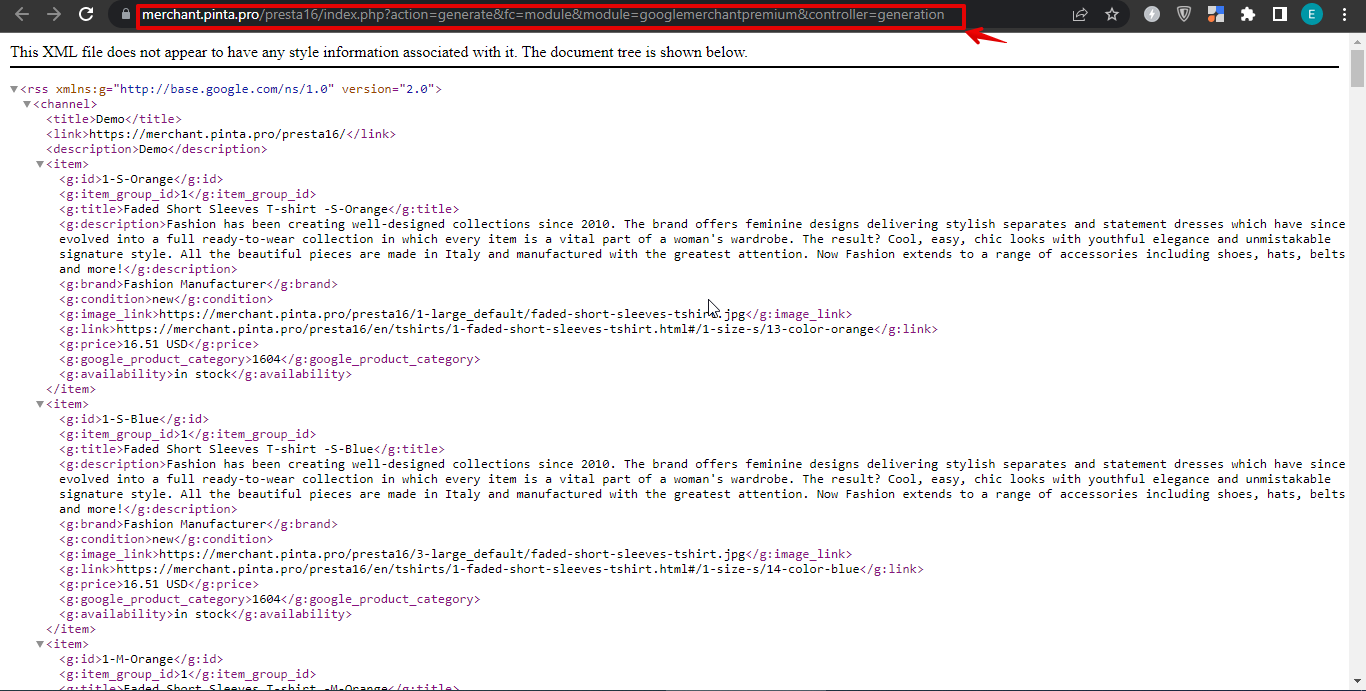Select the description Demo line
The image size is (1366, 691).
156,149
